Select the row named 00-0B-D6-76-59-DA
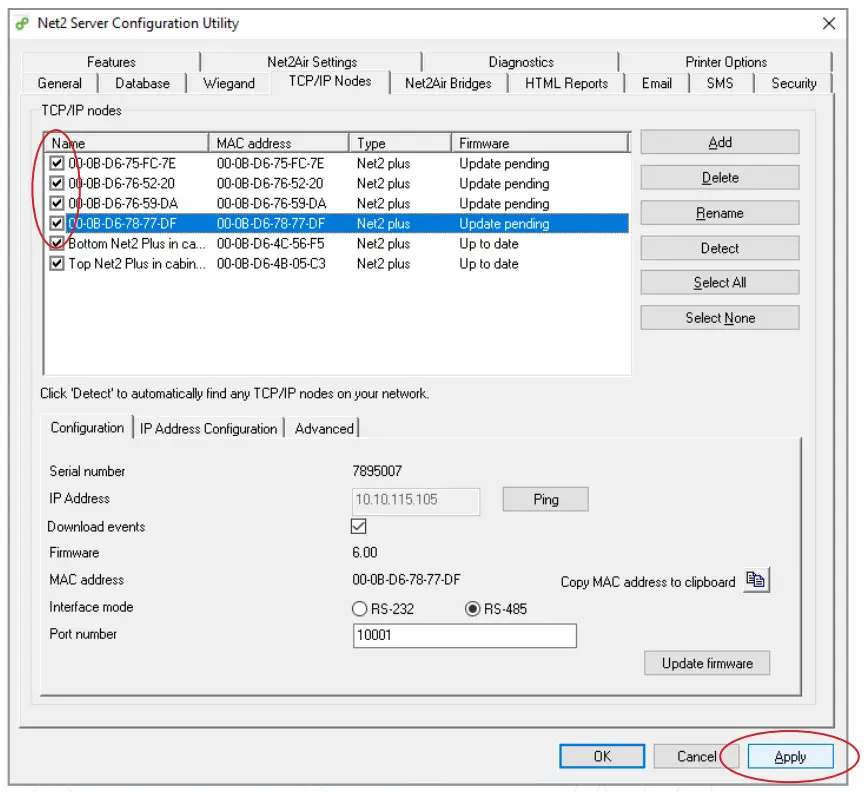Image resolution: width=866 pixels, height=792 pixels. coord(123,203)
